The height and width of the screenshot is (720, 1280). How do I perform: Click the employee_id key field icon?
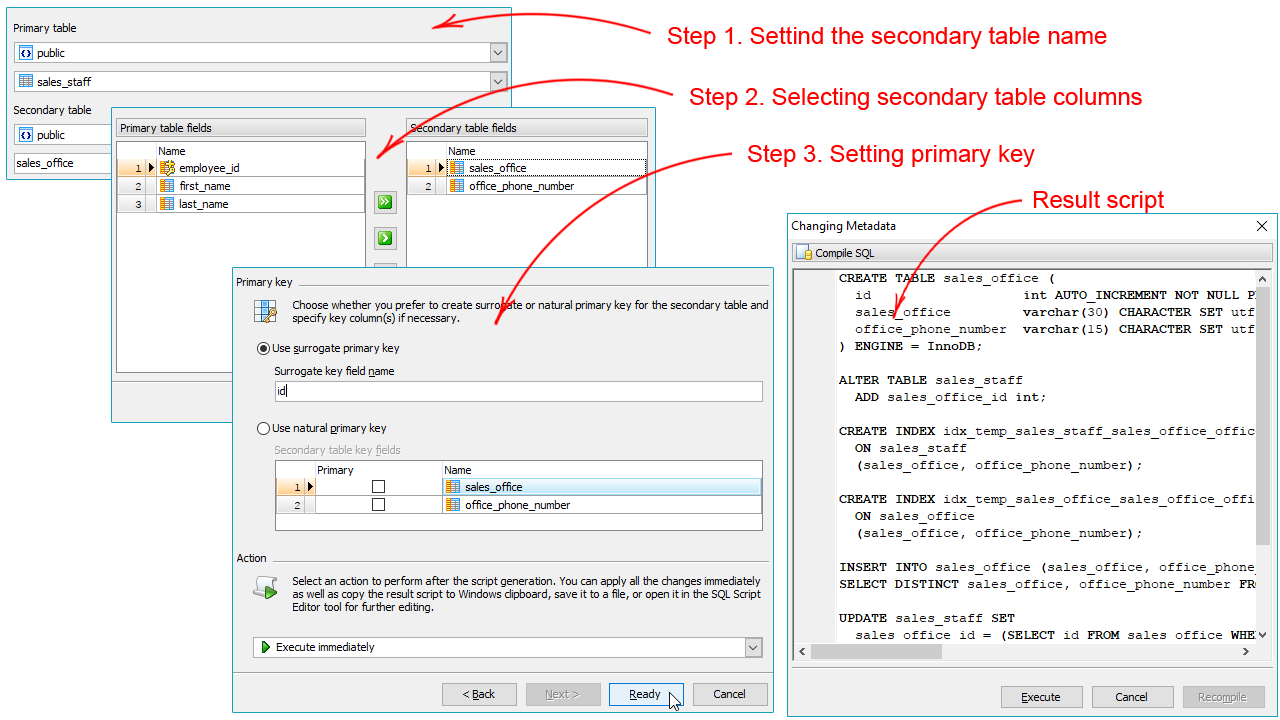coord(167,168)
